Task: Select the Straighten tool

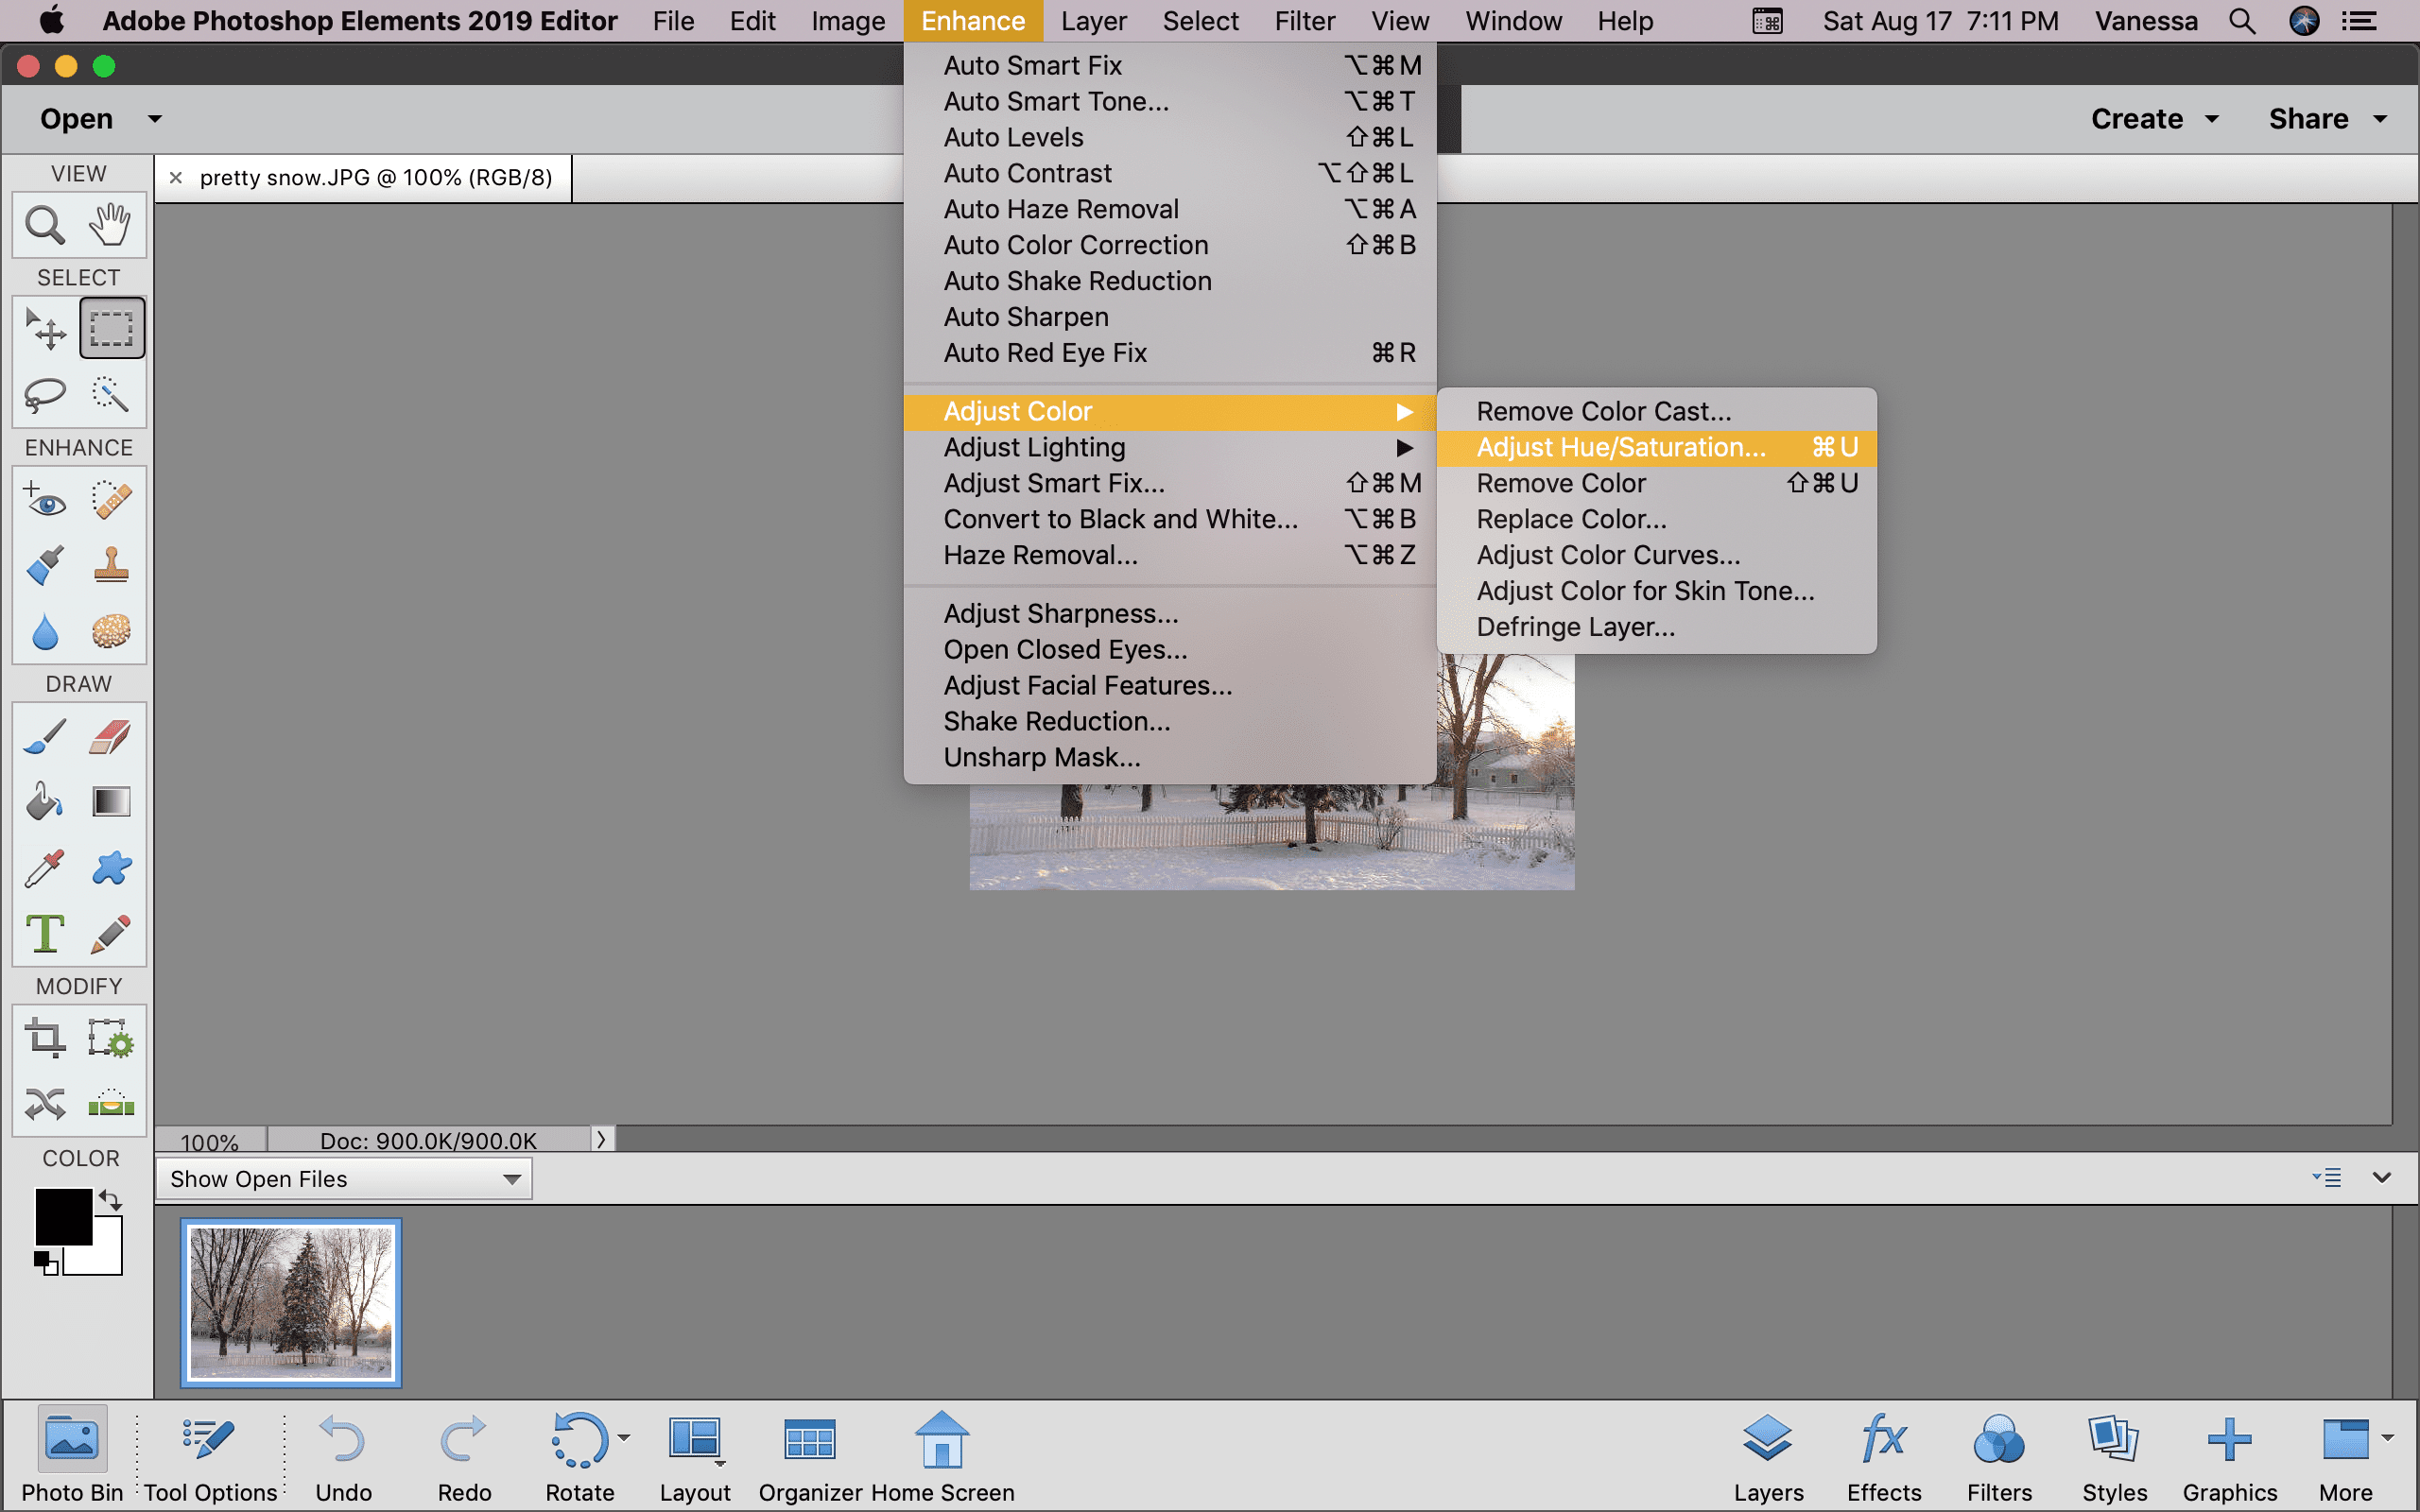Action: click(111, 1104)
